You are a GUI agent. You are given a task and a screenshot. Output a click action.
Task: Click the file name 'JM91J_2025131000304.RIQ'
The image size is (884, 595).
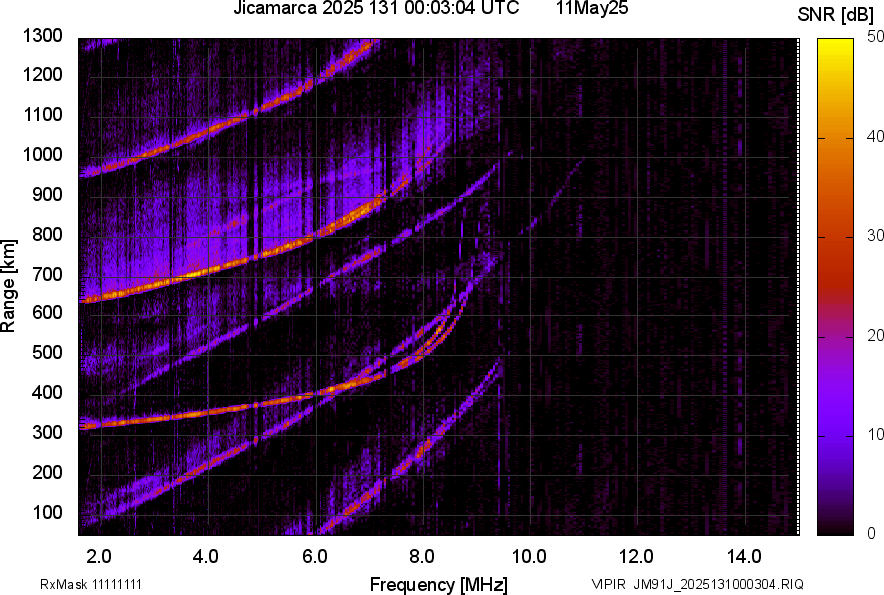(718, 584)
